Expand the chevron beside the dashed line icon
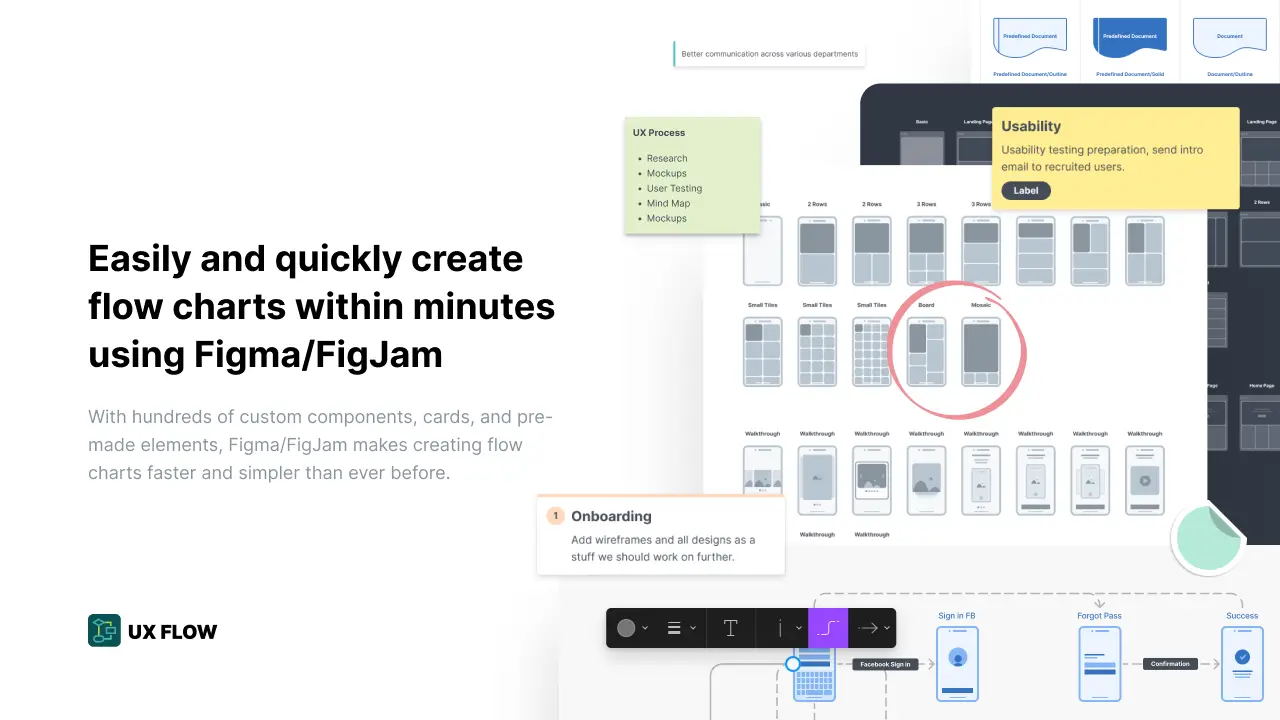This screenshot has height=720, width=1280. (x=798, y=629)
